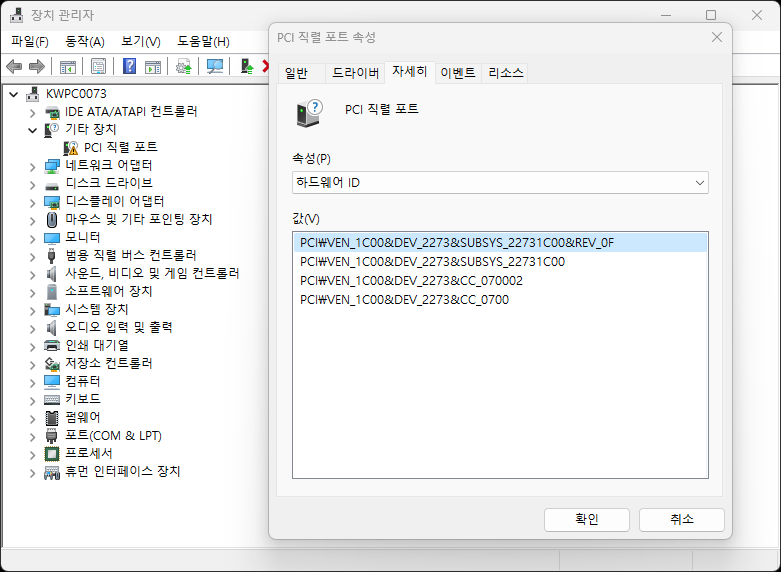This screenshot has width=781, height=572.
Task: Open the 속성 하드웨어 ID dropdown
Action: [500, 183]
